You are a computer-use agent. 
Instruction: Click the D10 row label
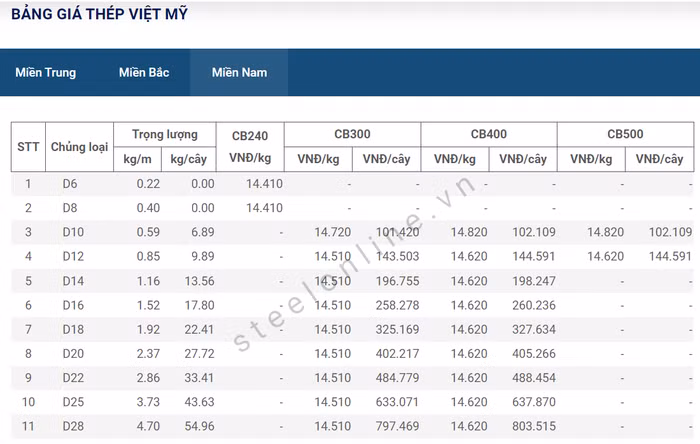(72, 232)
